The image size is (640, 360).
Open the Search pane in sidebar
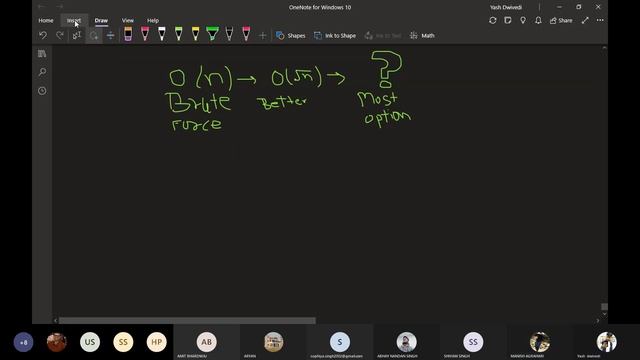click(x=42, y=72)
